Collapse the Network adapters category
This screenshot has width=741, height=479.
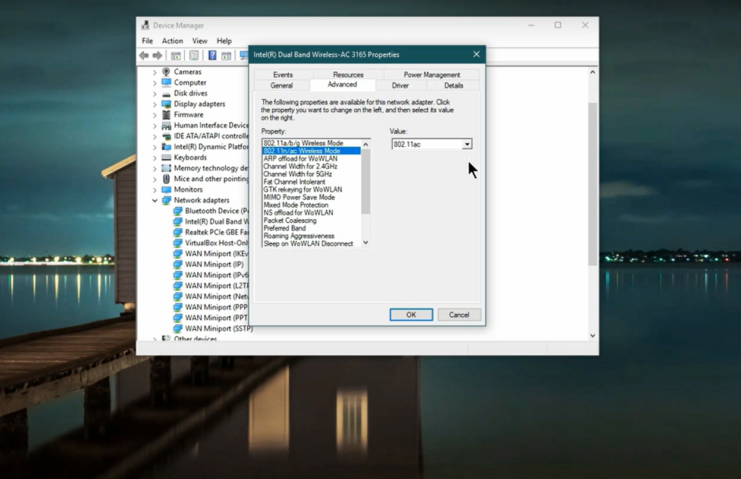155,200
